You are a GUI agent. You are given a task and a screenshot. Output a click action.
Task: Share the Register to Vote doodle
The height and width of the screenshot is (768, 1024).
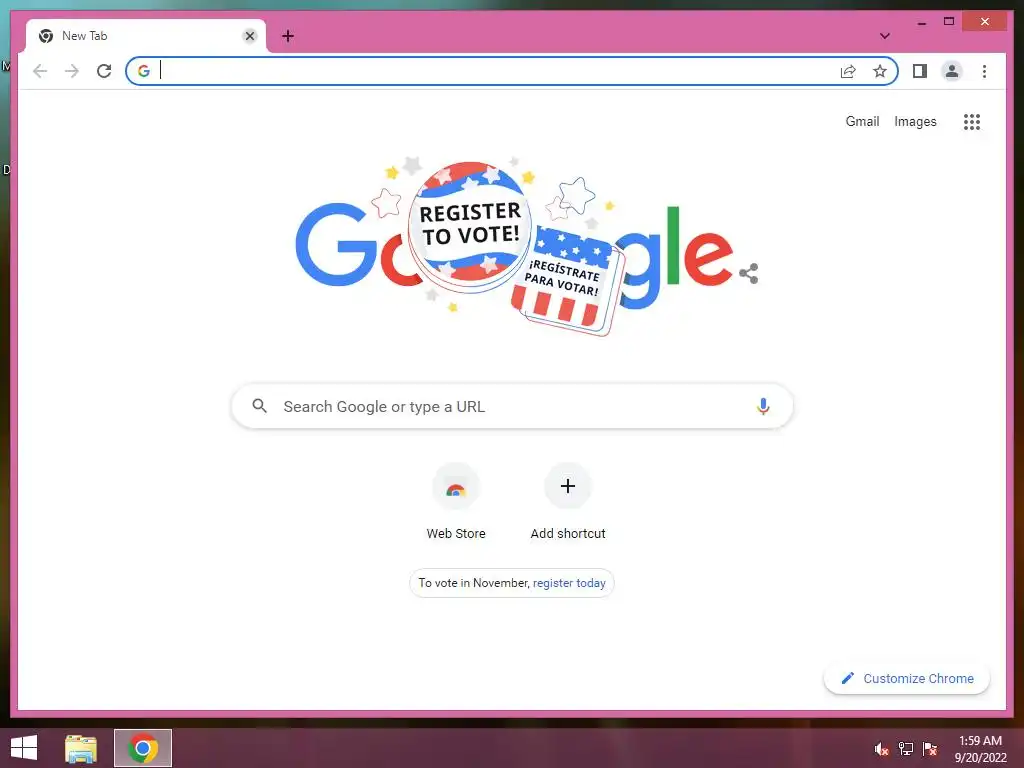coord(748,274)
